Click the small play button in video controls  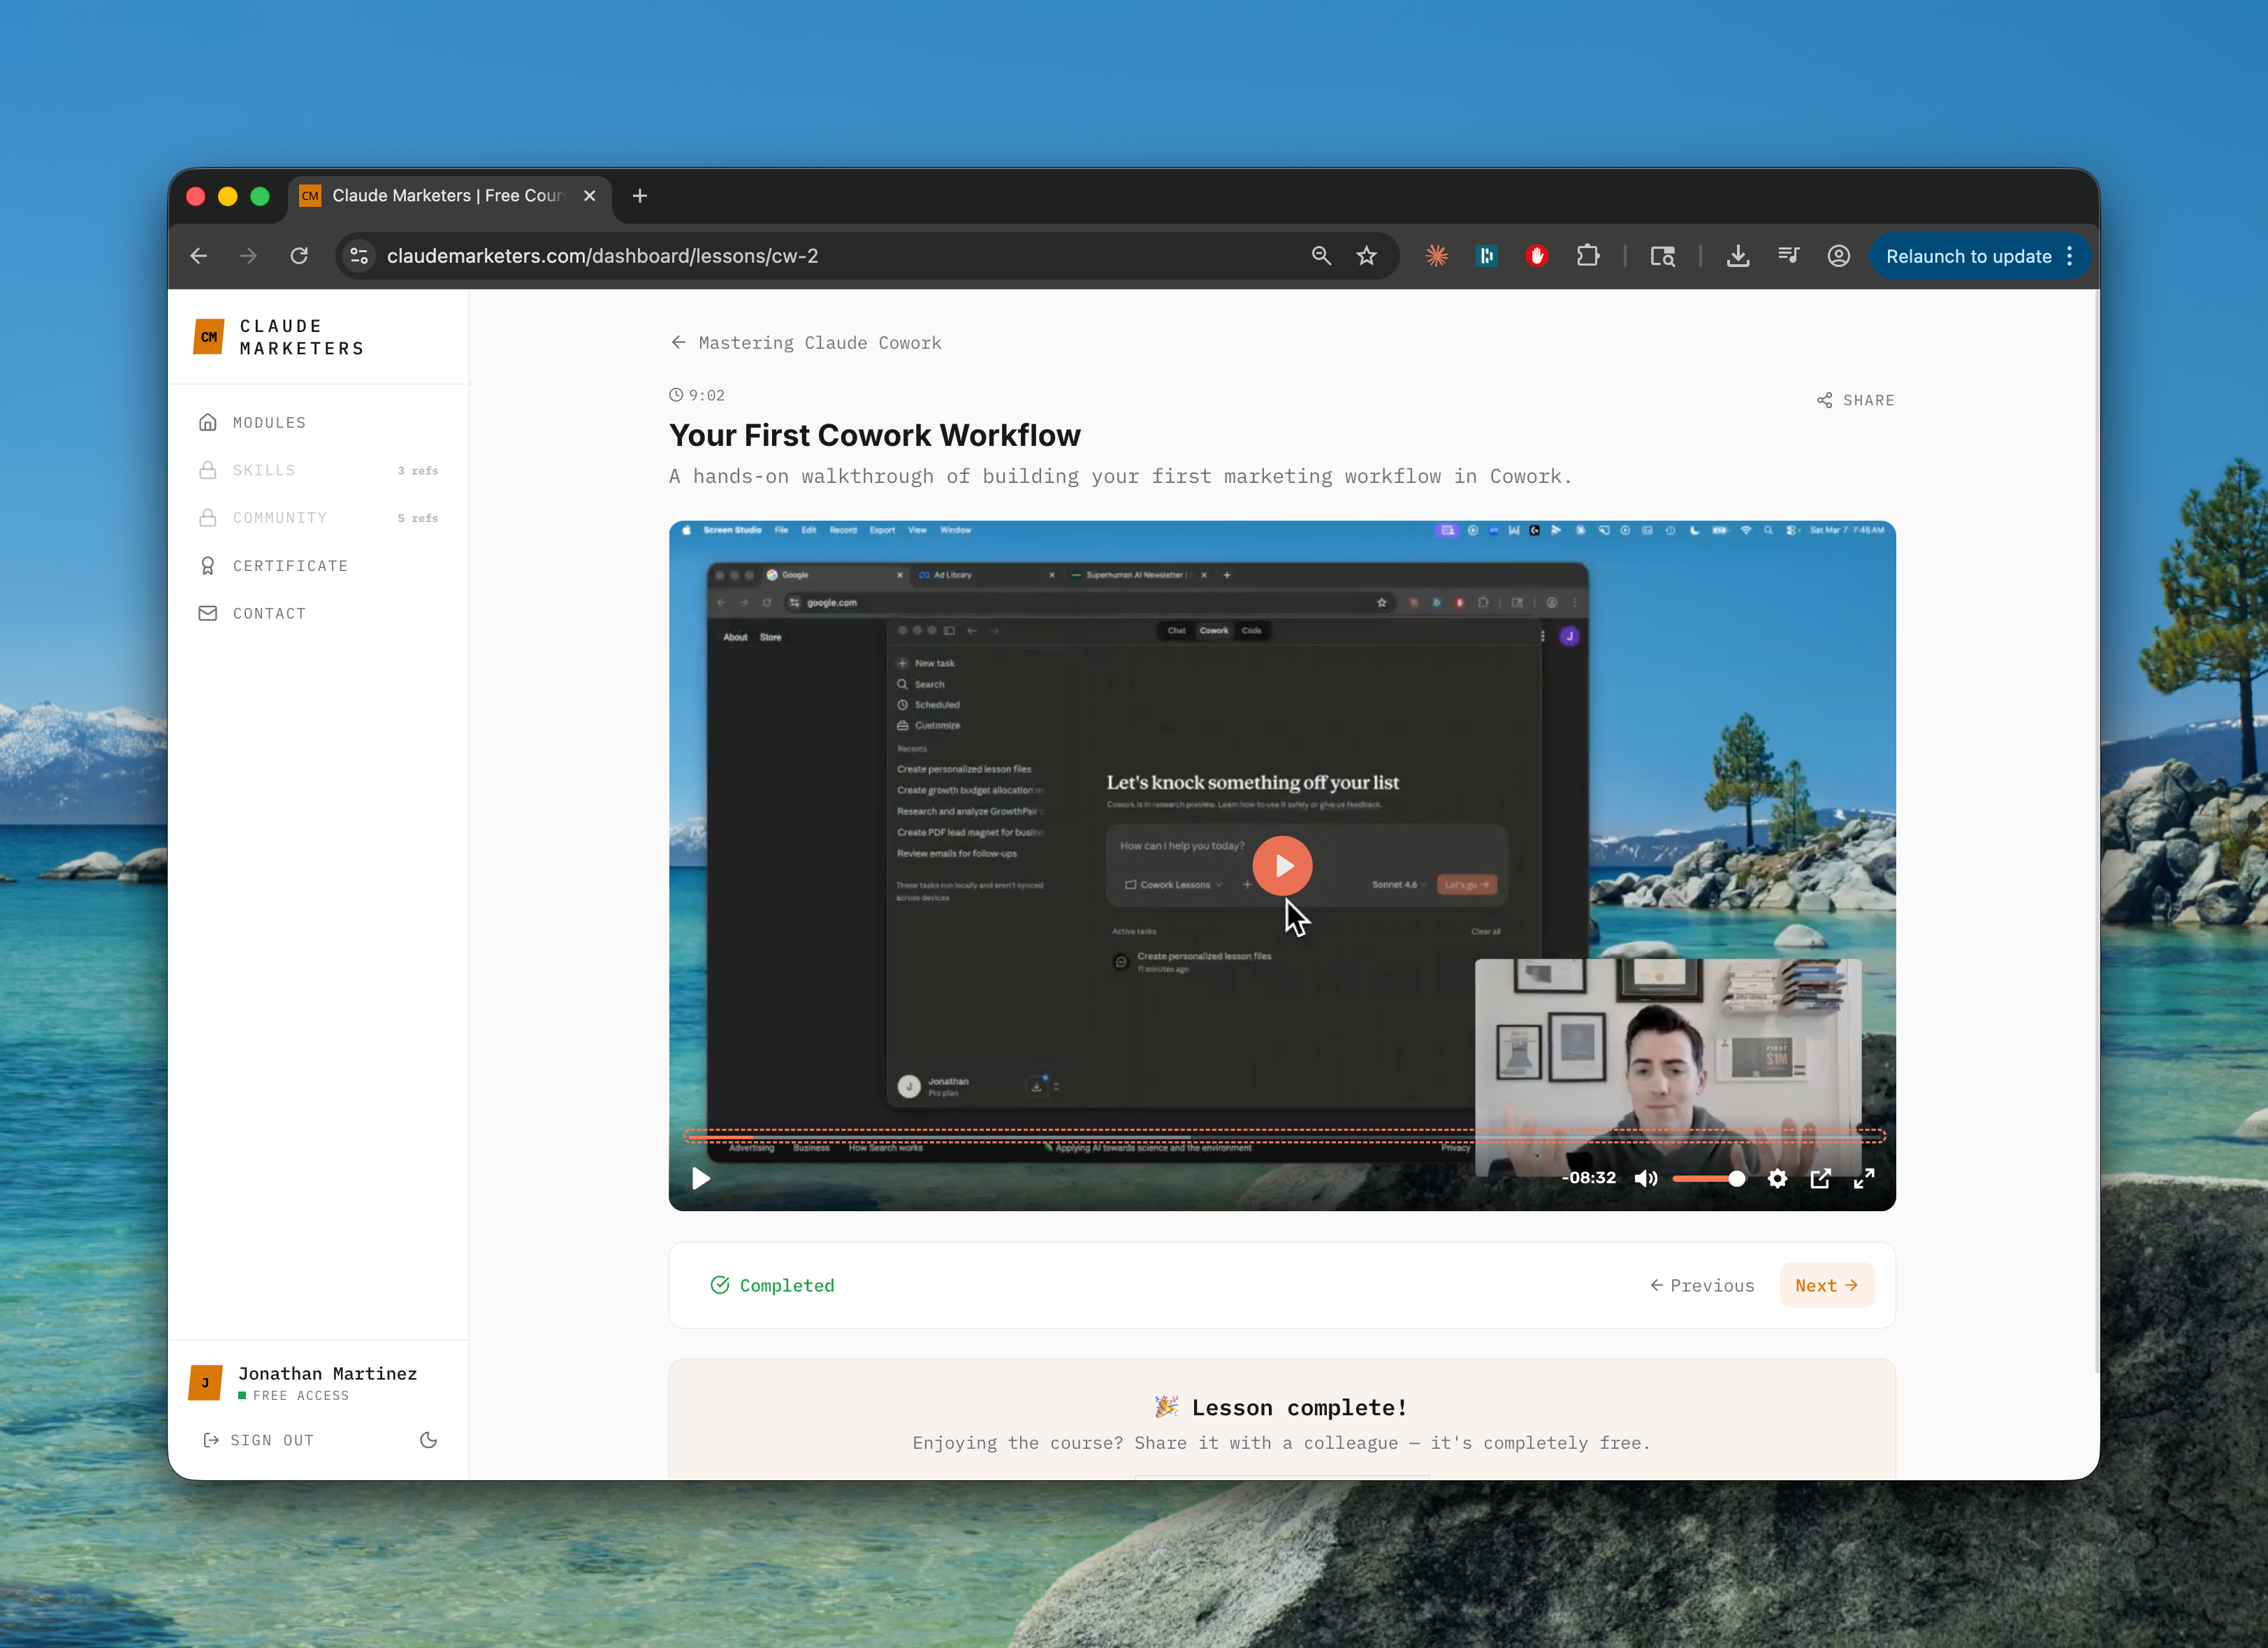click(701, 1178)
